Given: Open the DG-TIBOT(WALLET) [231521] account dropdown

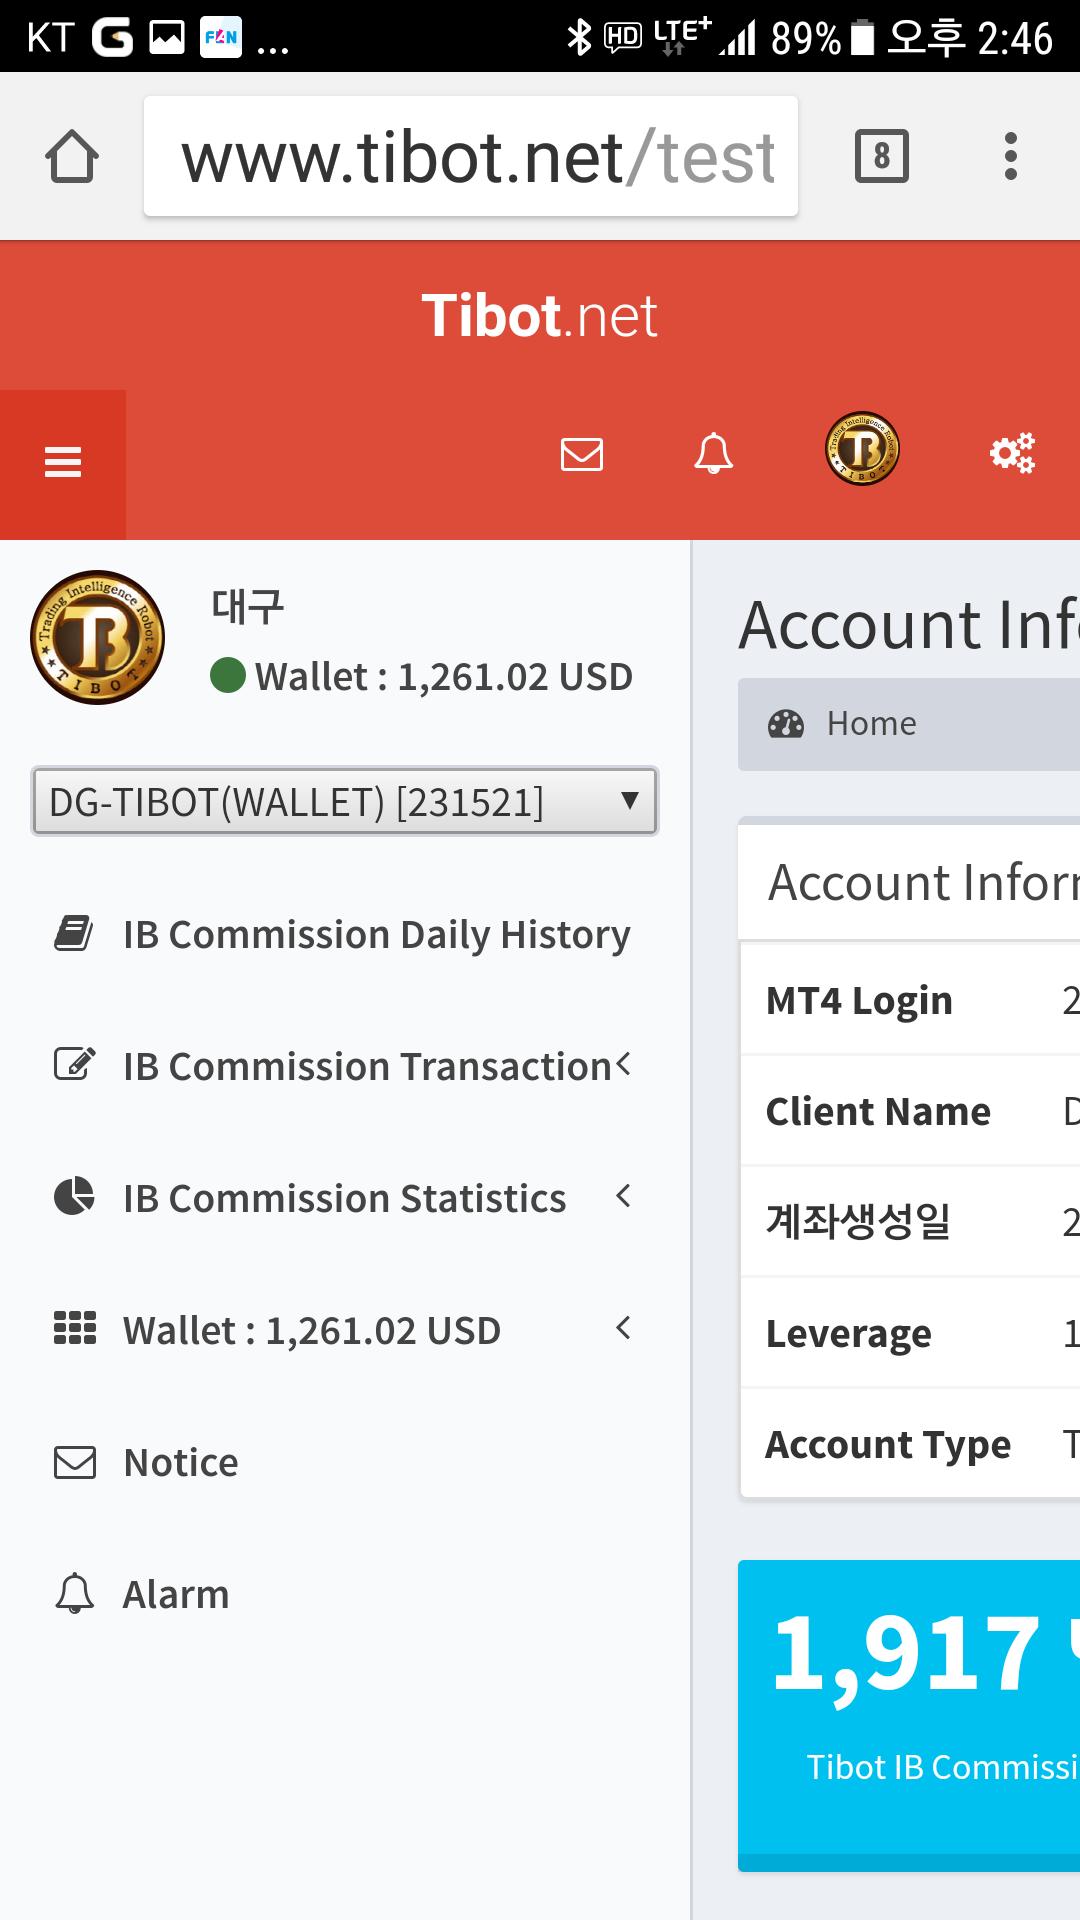Looking at the screenshot, I should click(x=345, y=801).
